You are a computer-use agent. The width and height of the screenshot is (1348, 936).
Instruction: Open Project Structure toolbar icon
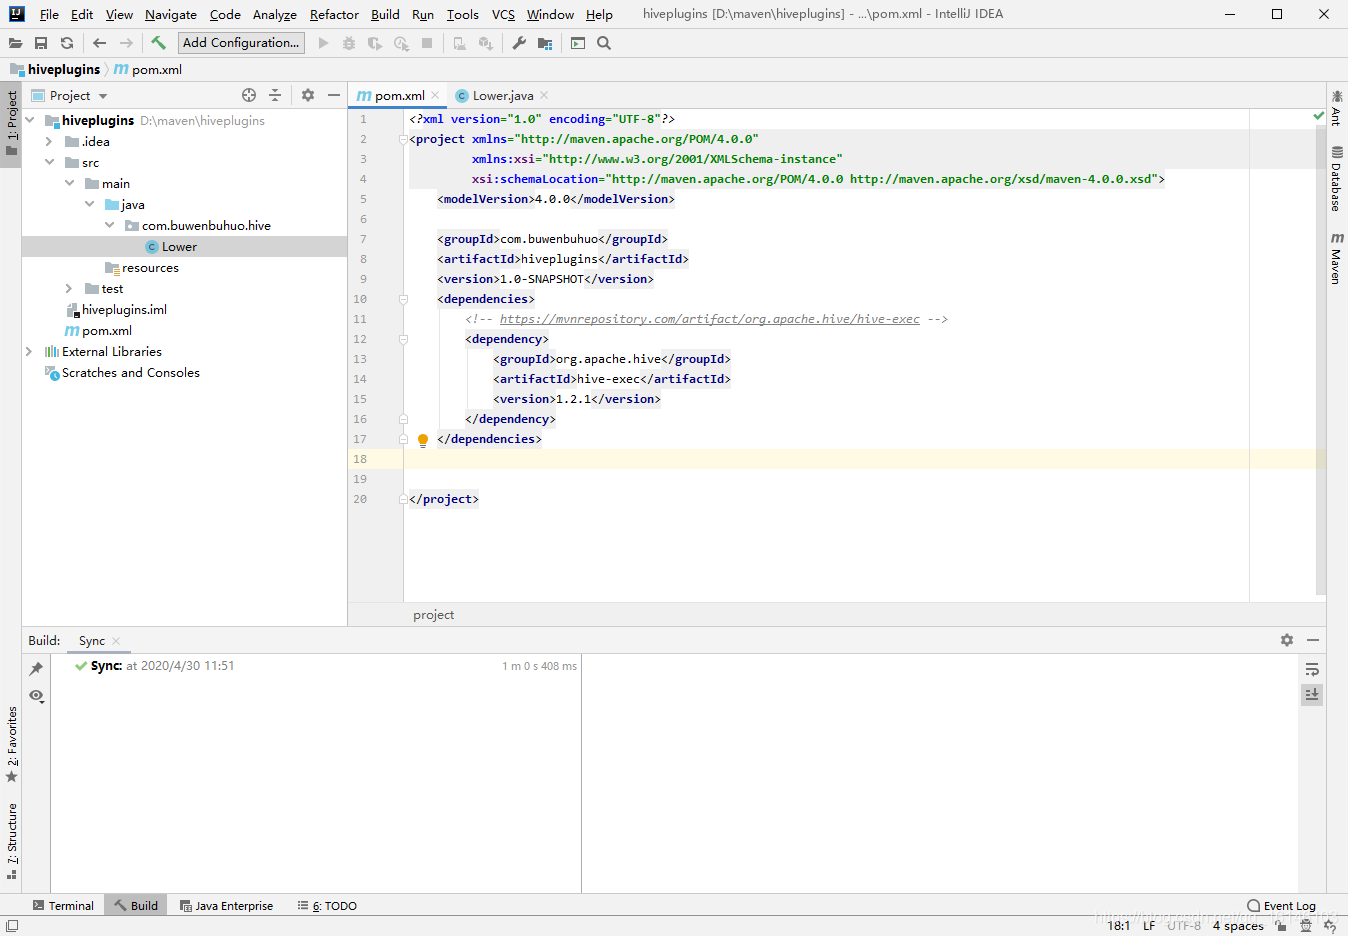tap(545, 43)
